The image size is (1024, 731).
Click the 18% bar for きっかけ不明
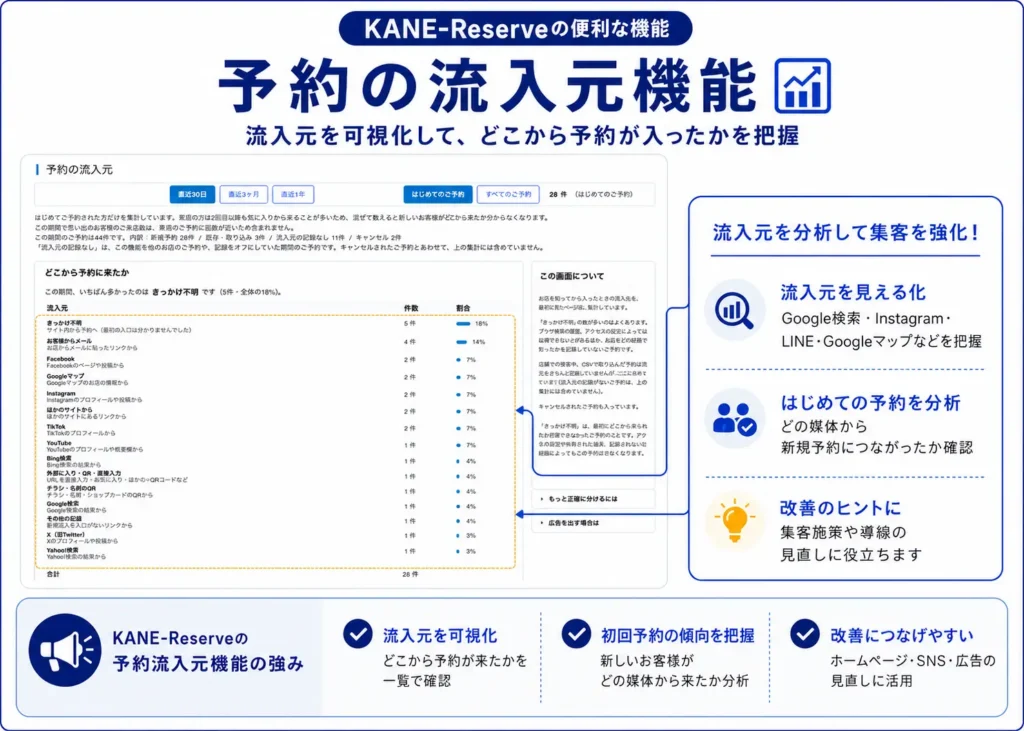click(x=463, y=323)
